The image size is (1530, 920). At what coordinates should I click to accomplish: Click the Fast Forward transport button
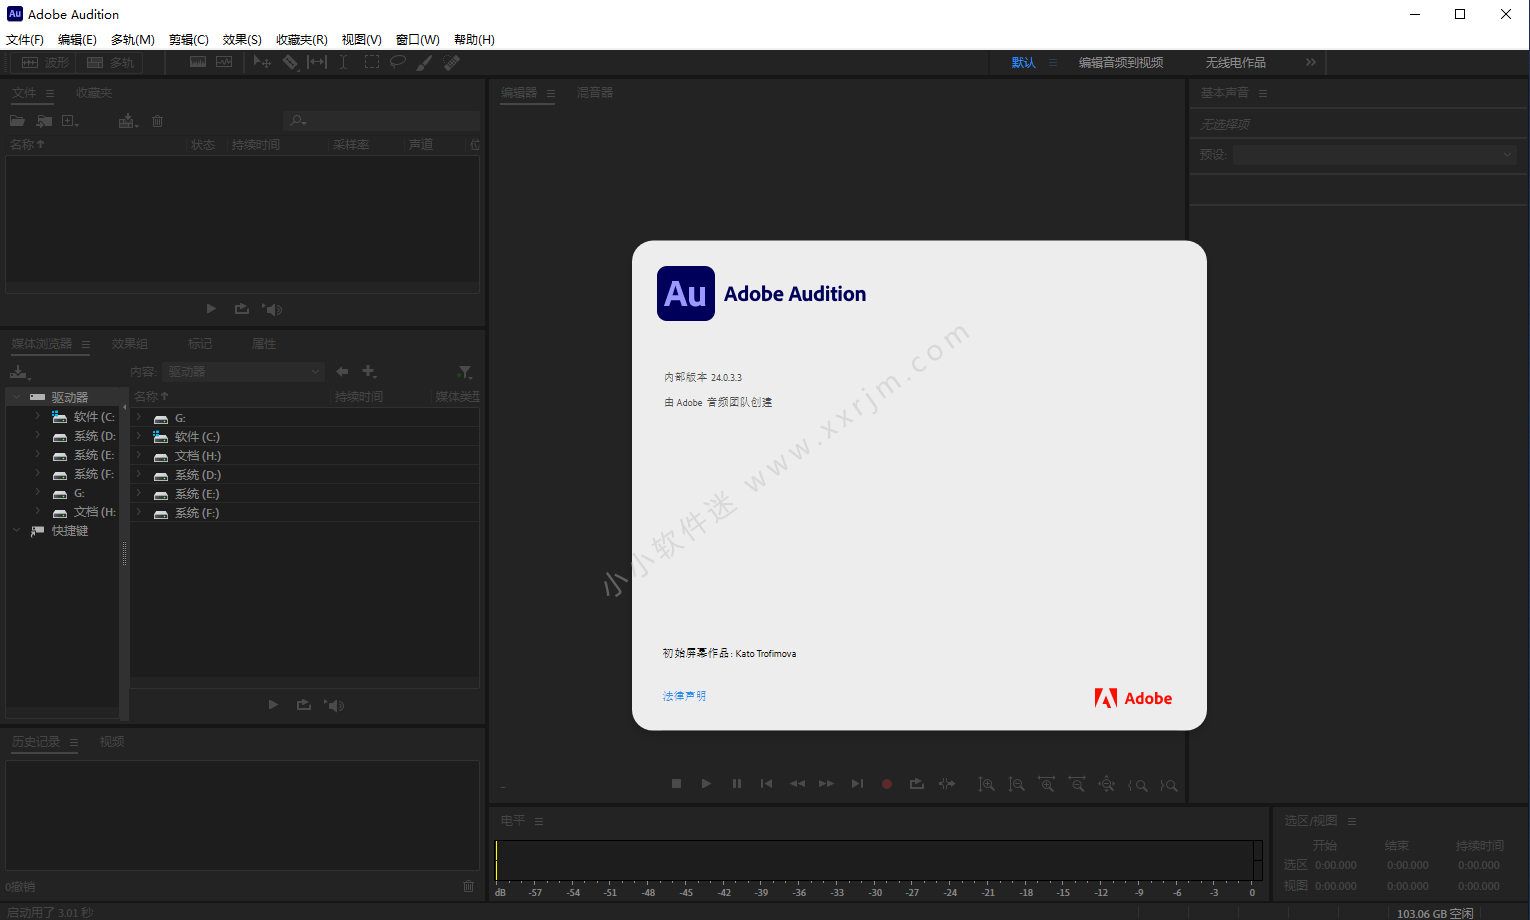click(826, 784)
